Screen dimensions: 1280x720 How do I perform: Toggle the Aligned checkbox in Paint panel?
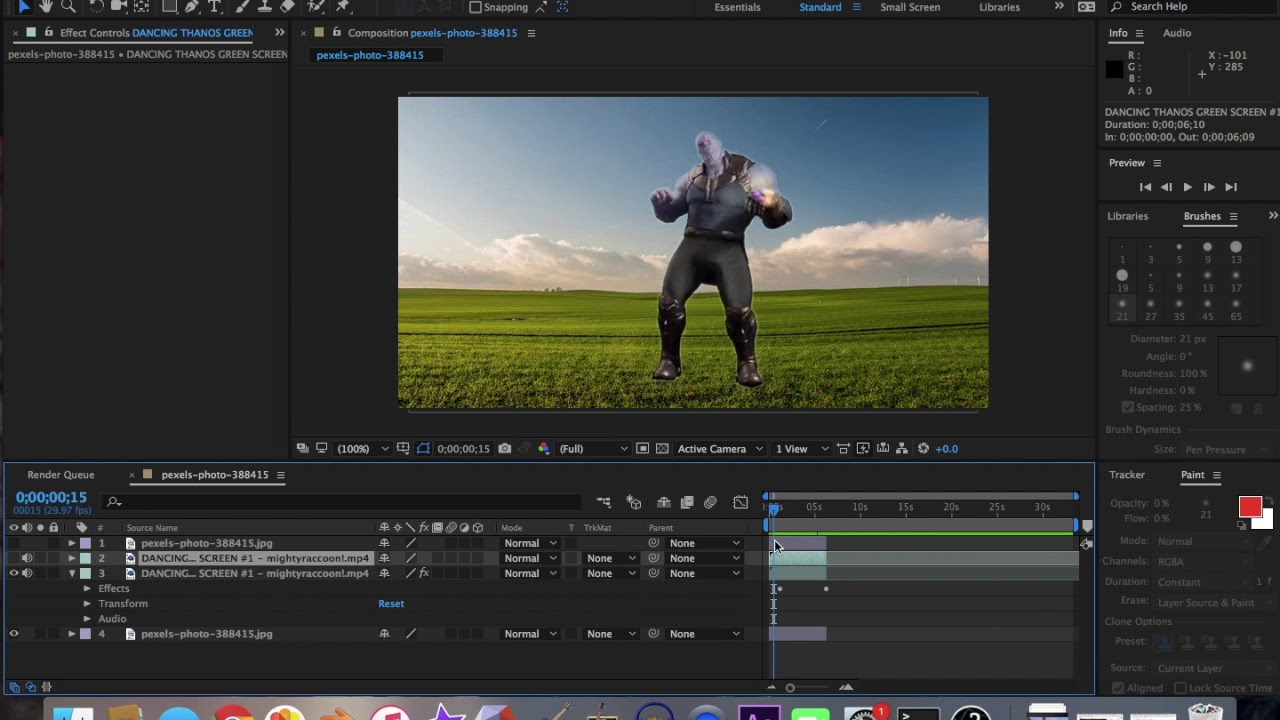point(1117,688)
